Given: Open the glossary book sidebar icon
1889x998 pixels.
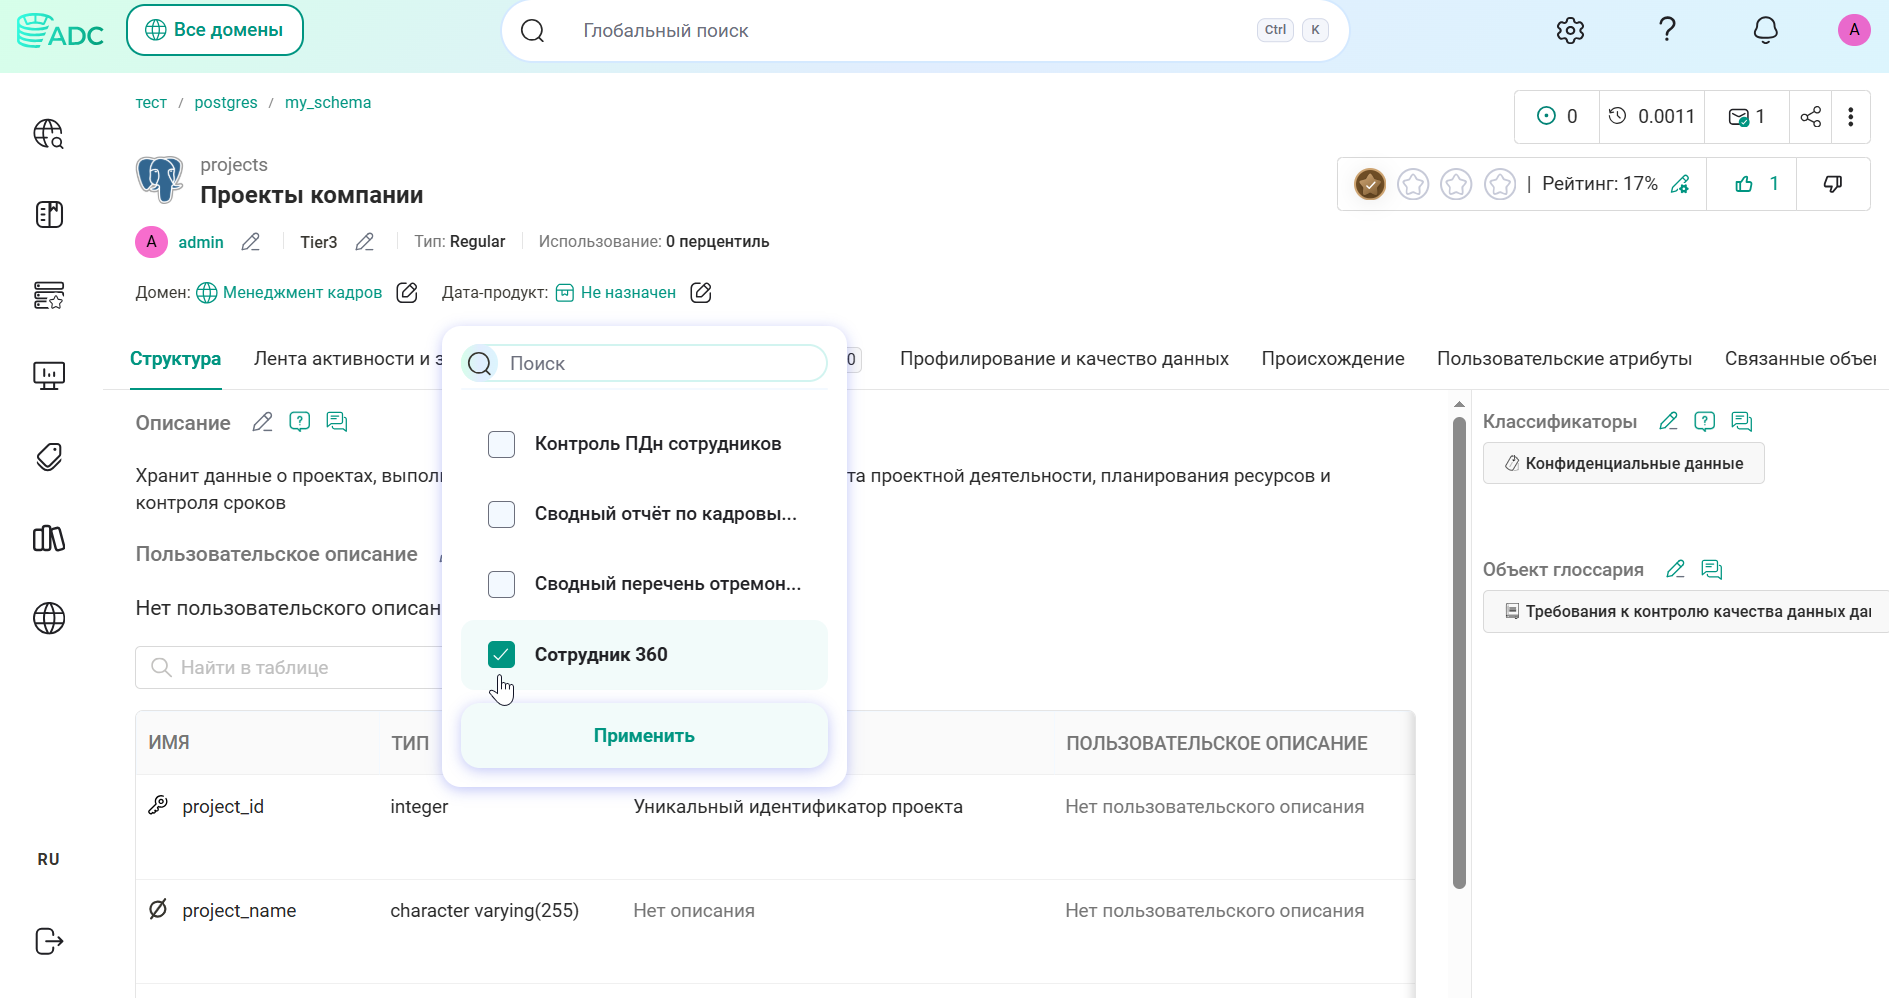Looking at the screenshot, I should tap(49, 214).
